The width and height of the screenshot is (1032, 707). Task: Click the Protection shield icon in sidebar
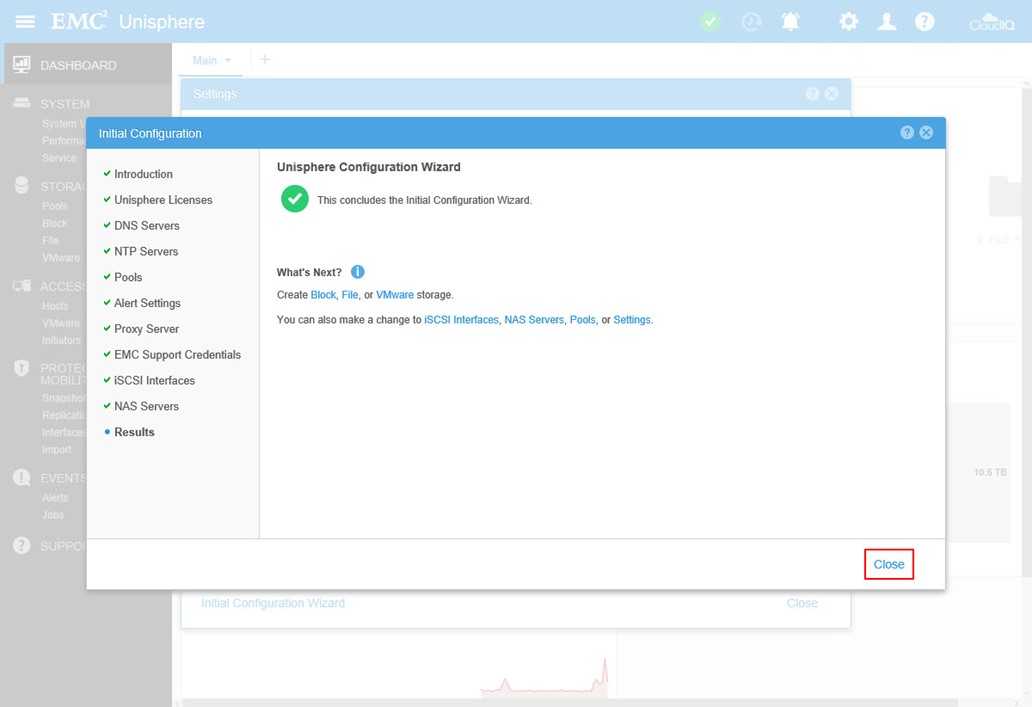22,368
